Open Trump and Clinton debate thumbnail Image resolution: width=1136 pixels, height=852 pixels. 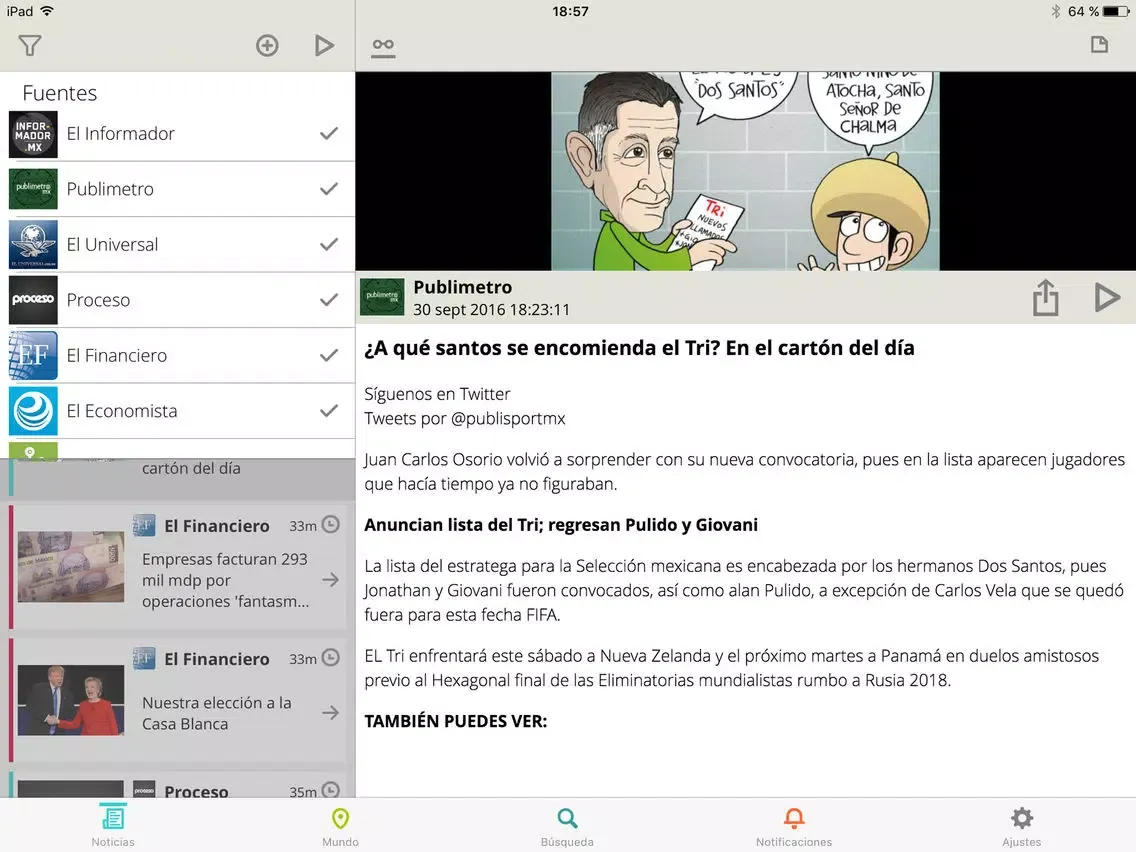click(71, 700)
